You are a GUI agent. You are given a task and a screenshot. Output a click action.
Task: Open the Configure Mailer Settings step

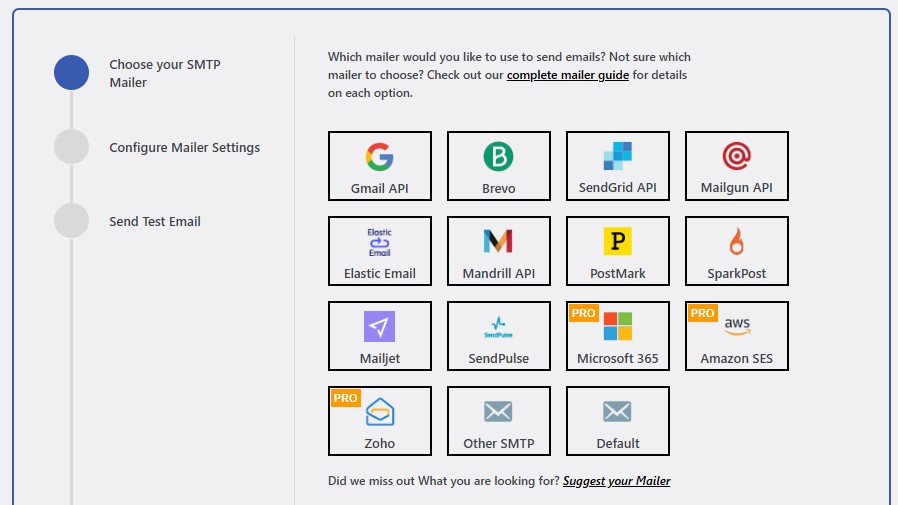coord(184,148)
